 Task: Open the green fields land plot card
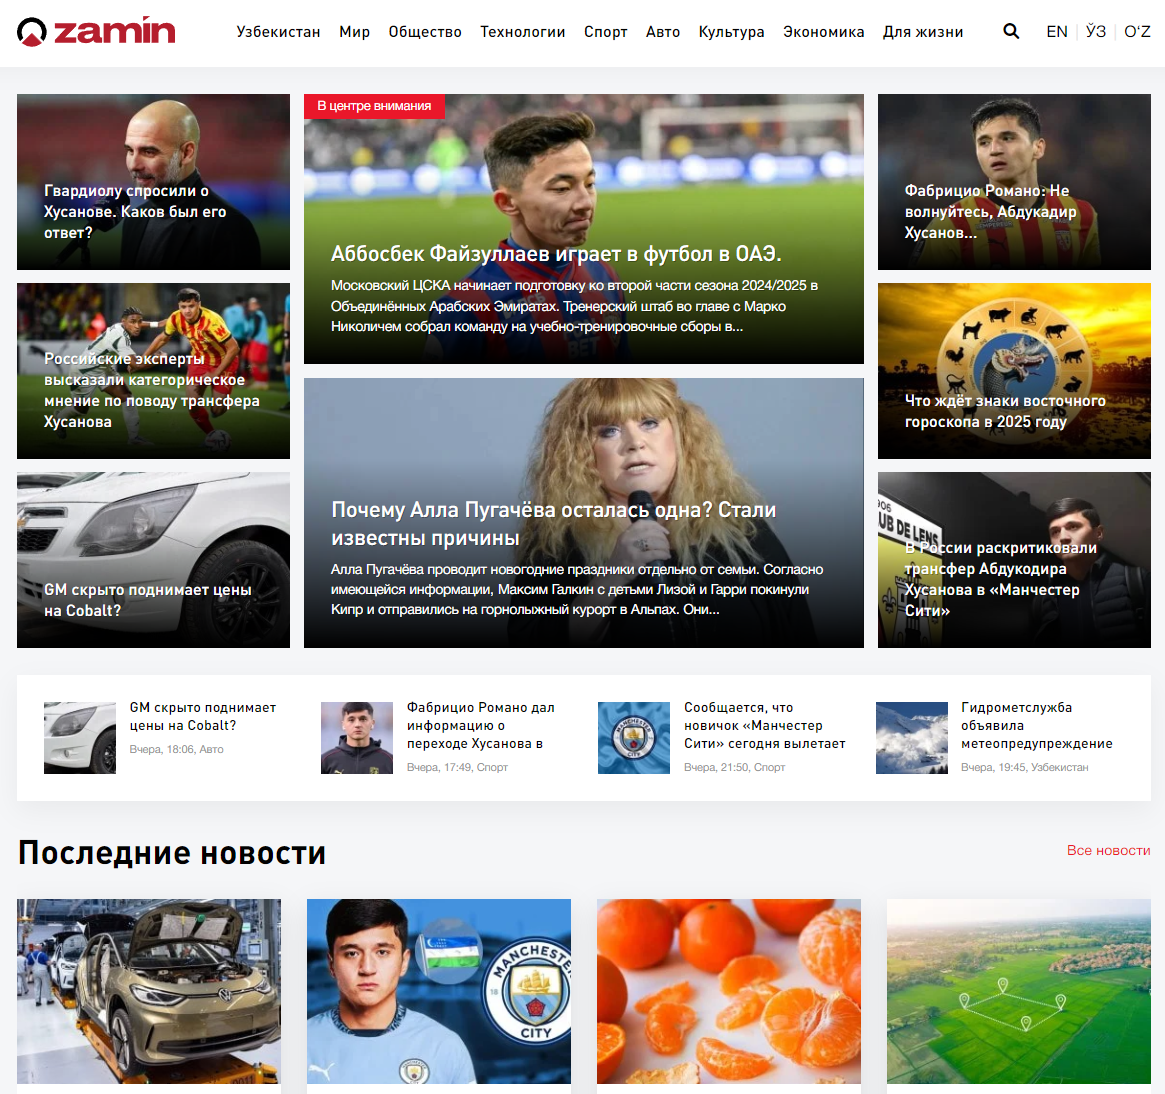coord(1019,992)
